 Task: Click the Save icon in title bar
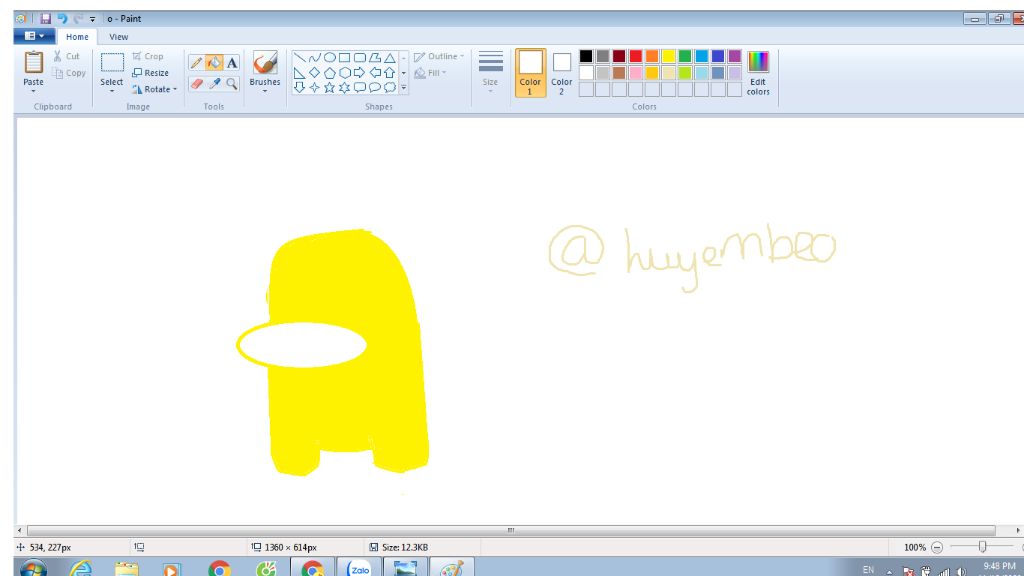(45, 18)
